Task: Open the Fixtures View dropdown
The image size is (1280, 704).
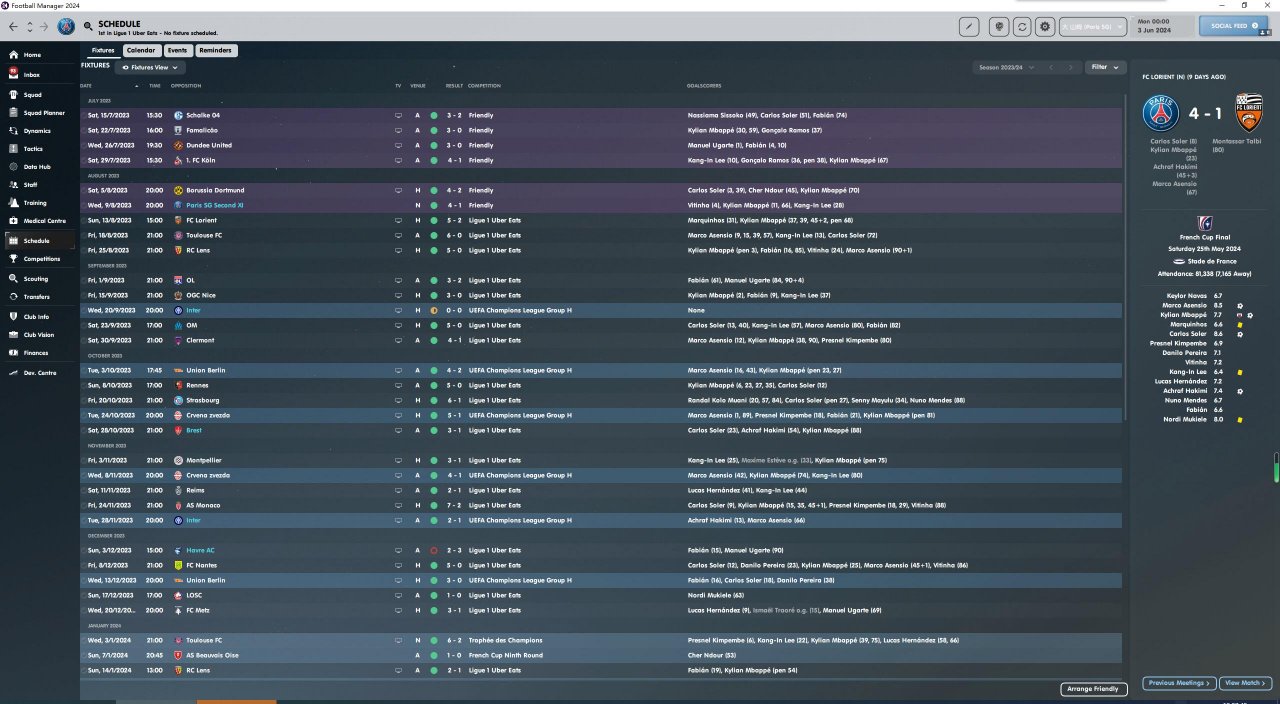Action: [150, 67]
